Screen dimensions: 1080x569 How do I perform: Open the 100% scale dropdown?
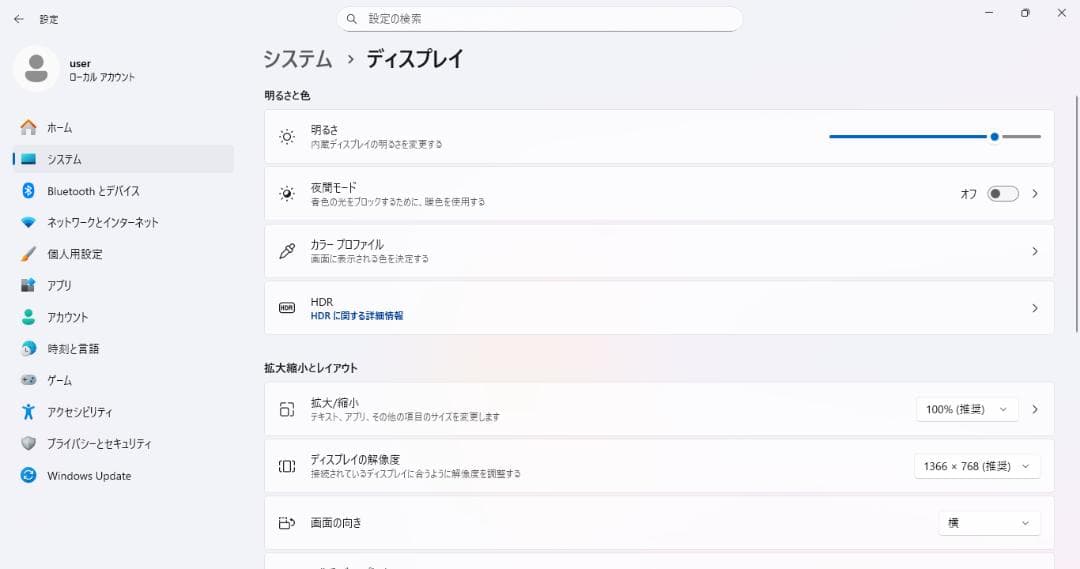click(x=966, y=409)
